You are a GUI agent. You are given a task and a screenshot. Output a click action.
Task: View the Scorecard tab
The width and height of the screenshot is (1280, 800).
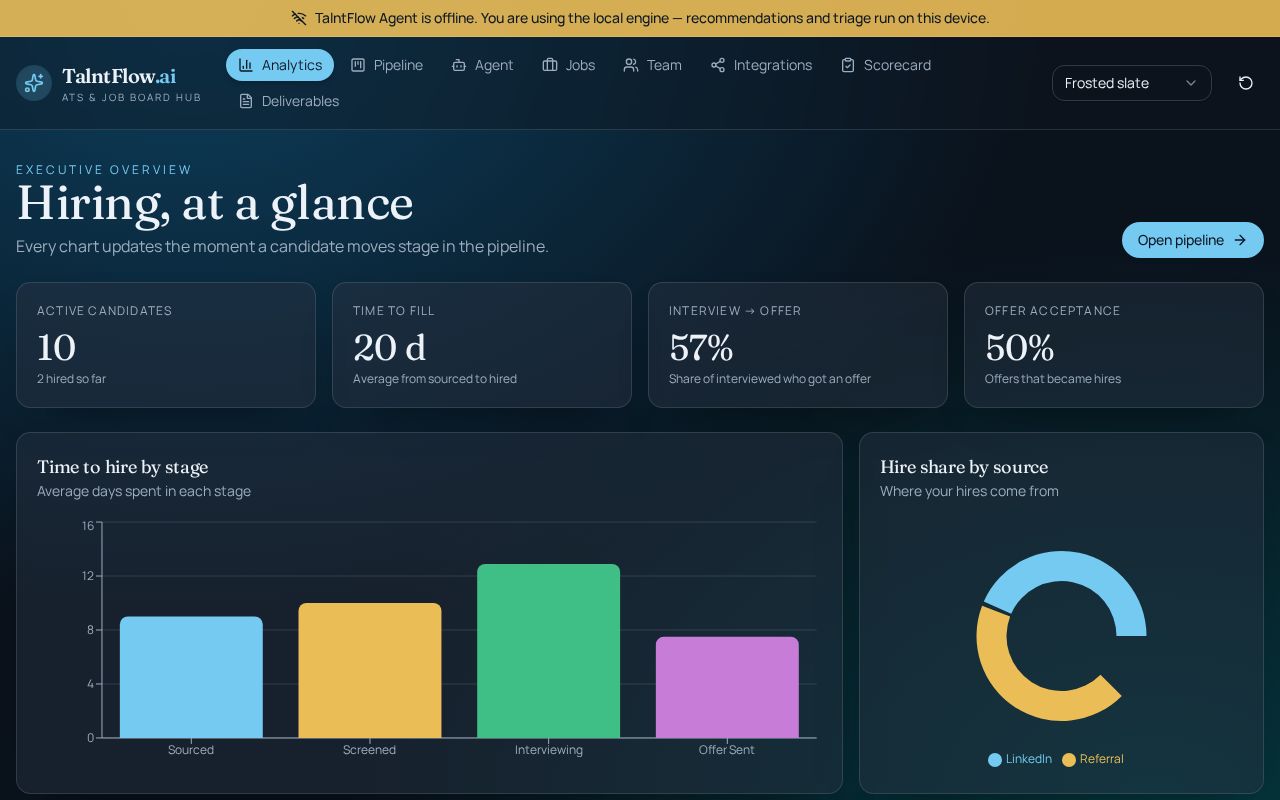click(886, 65)
